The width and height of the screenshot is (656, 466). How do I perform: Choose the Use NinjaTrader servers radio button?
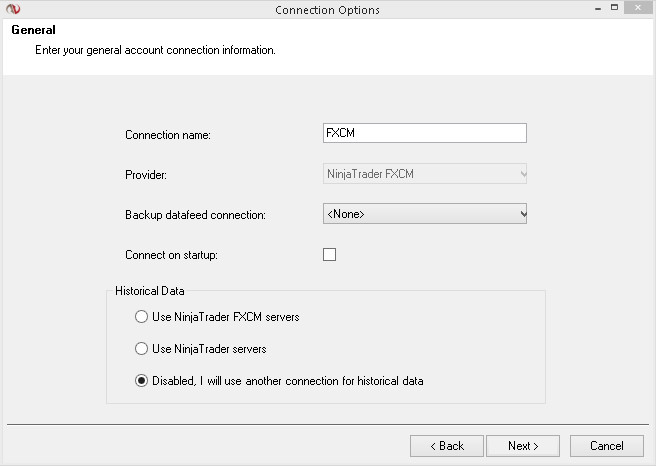tap(141, 349)
